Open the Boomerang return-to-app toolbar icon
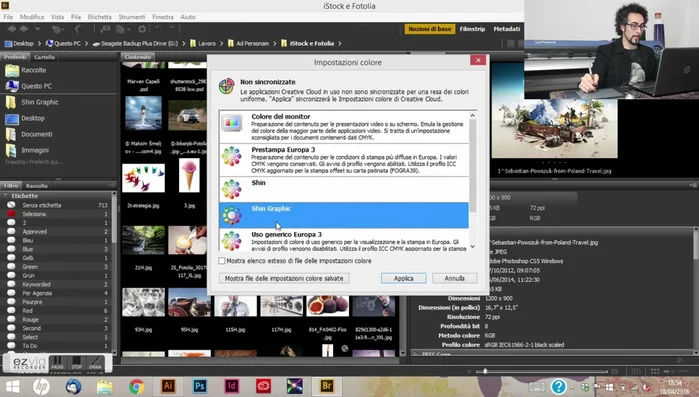The image size is (699, 397). coord(78,29)
